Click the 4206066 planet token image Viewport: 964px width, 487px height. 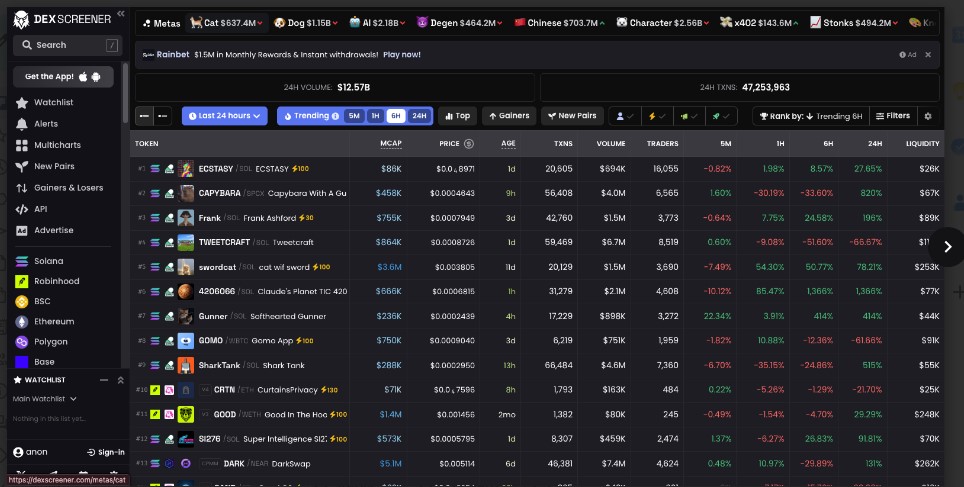(x=186, y=291)
